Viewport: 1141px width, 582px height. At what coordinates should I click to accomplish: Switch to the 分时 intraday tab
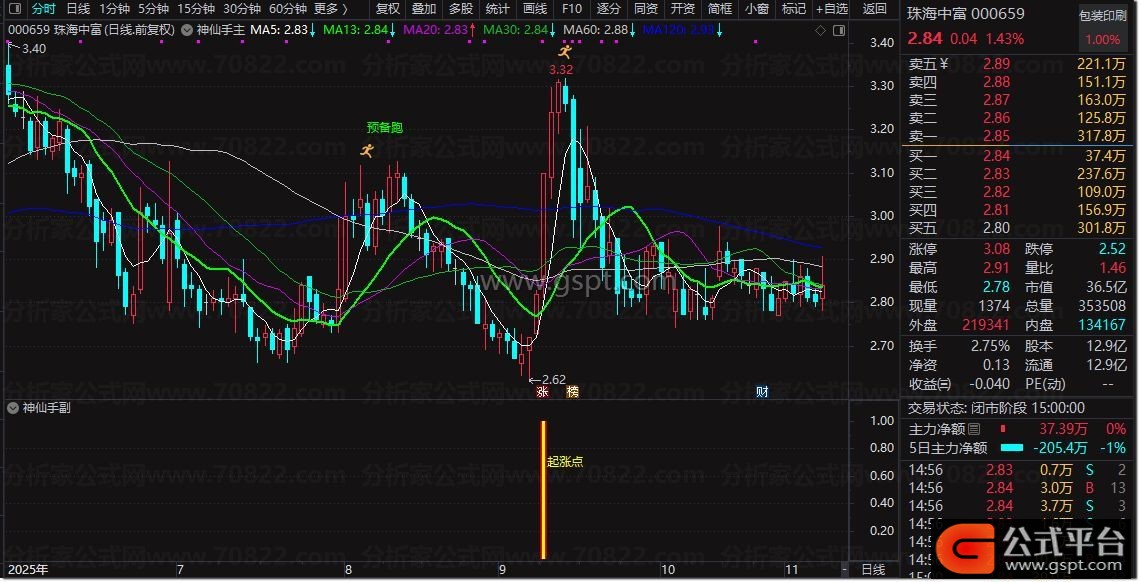[44, 9]
